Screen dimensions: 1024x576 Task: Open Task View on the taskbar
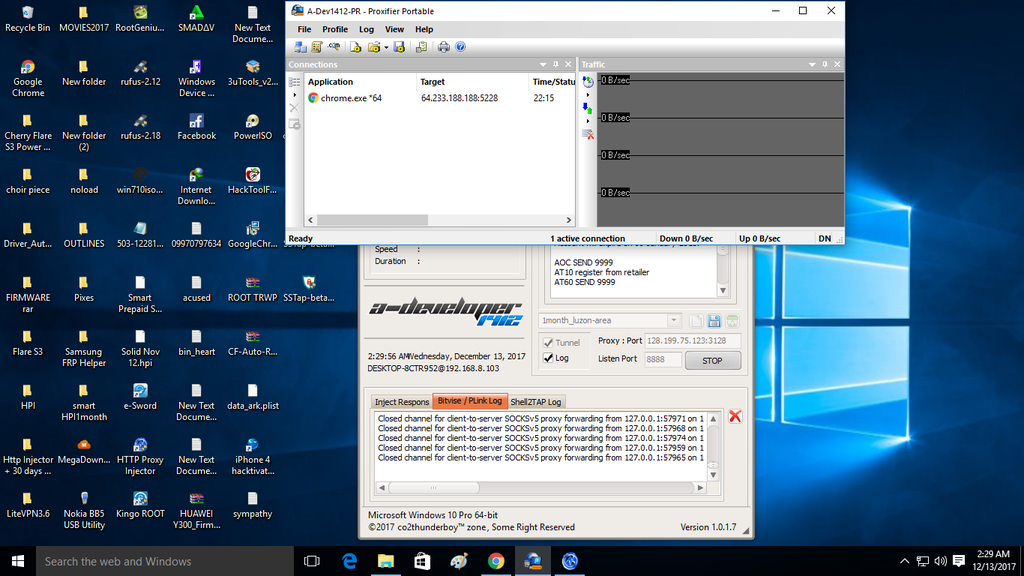tap(312, 561)
